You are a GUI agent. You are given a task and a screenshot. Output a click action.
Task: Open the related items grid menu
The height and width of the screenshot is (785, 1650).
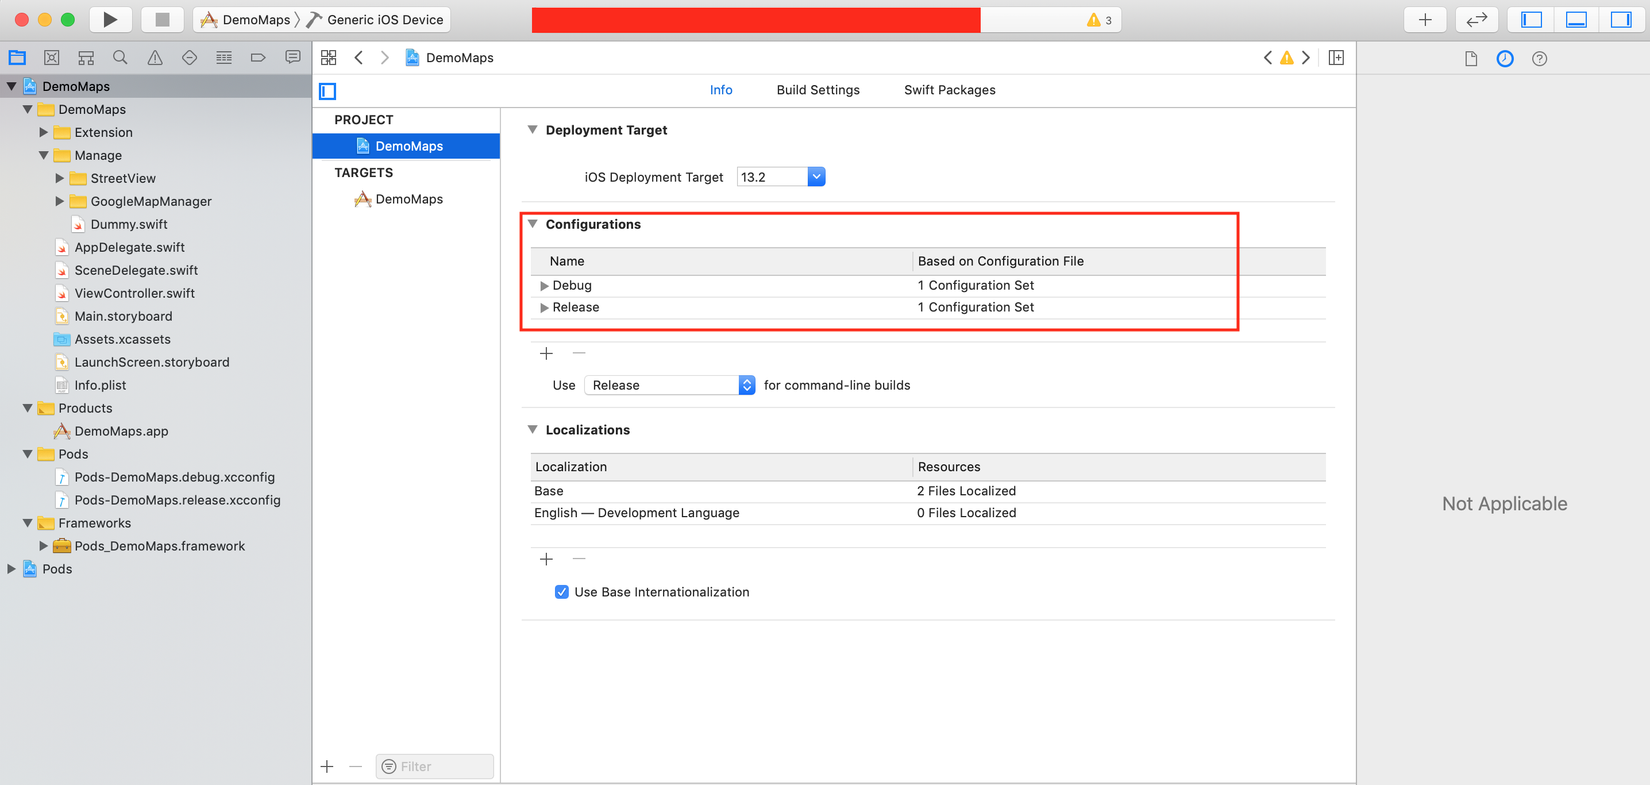(x=329, y=58)
